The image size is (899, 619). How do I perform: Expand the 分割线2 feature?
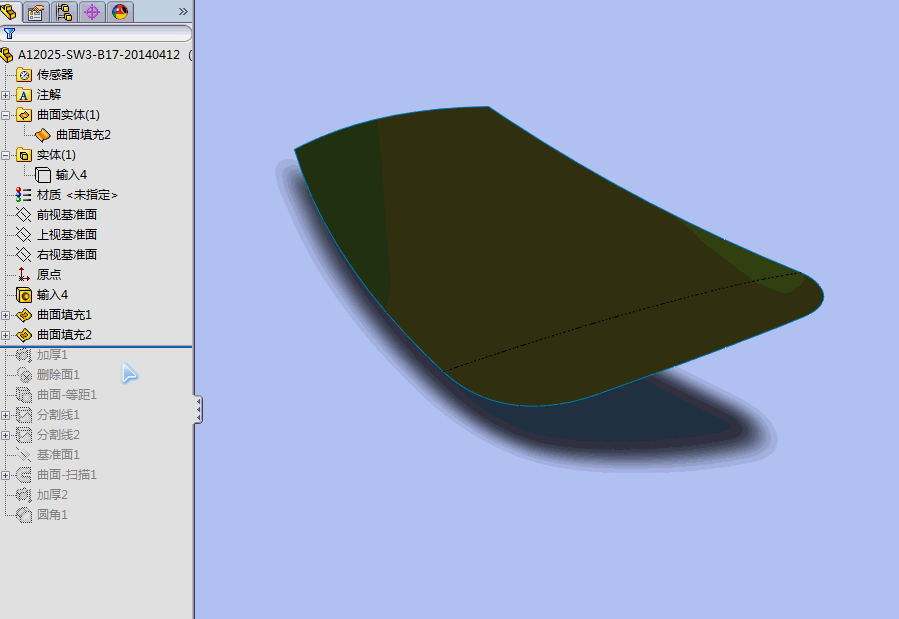point(5,436)
